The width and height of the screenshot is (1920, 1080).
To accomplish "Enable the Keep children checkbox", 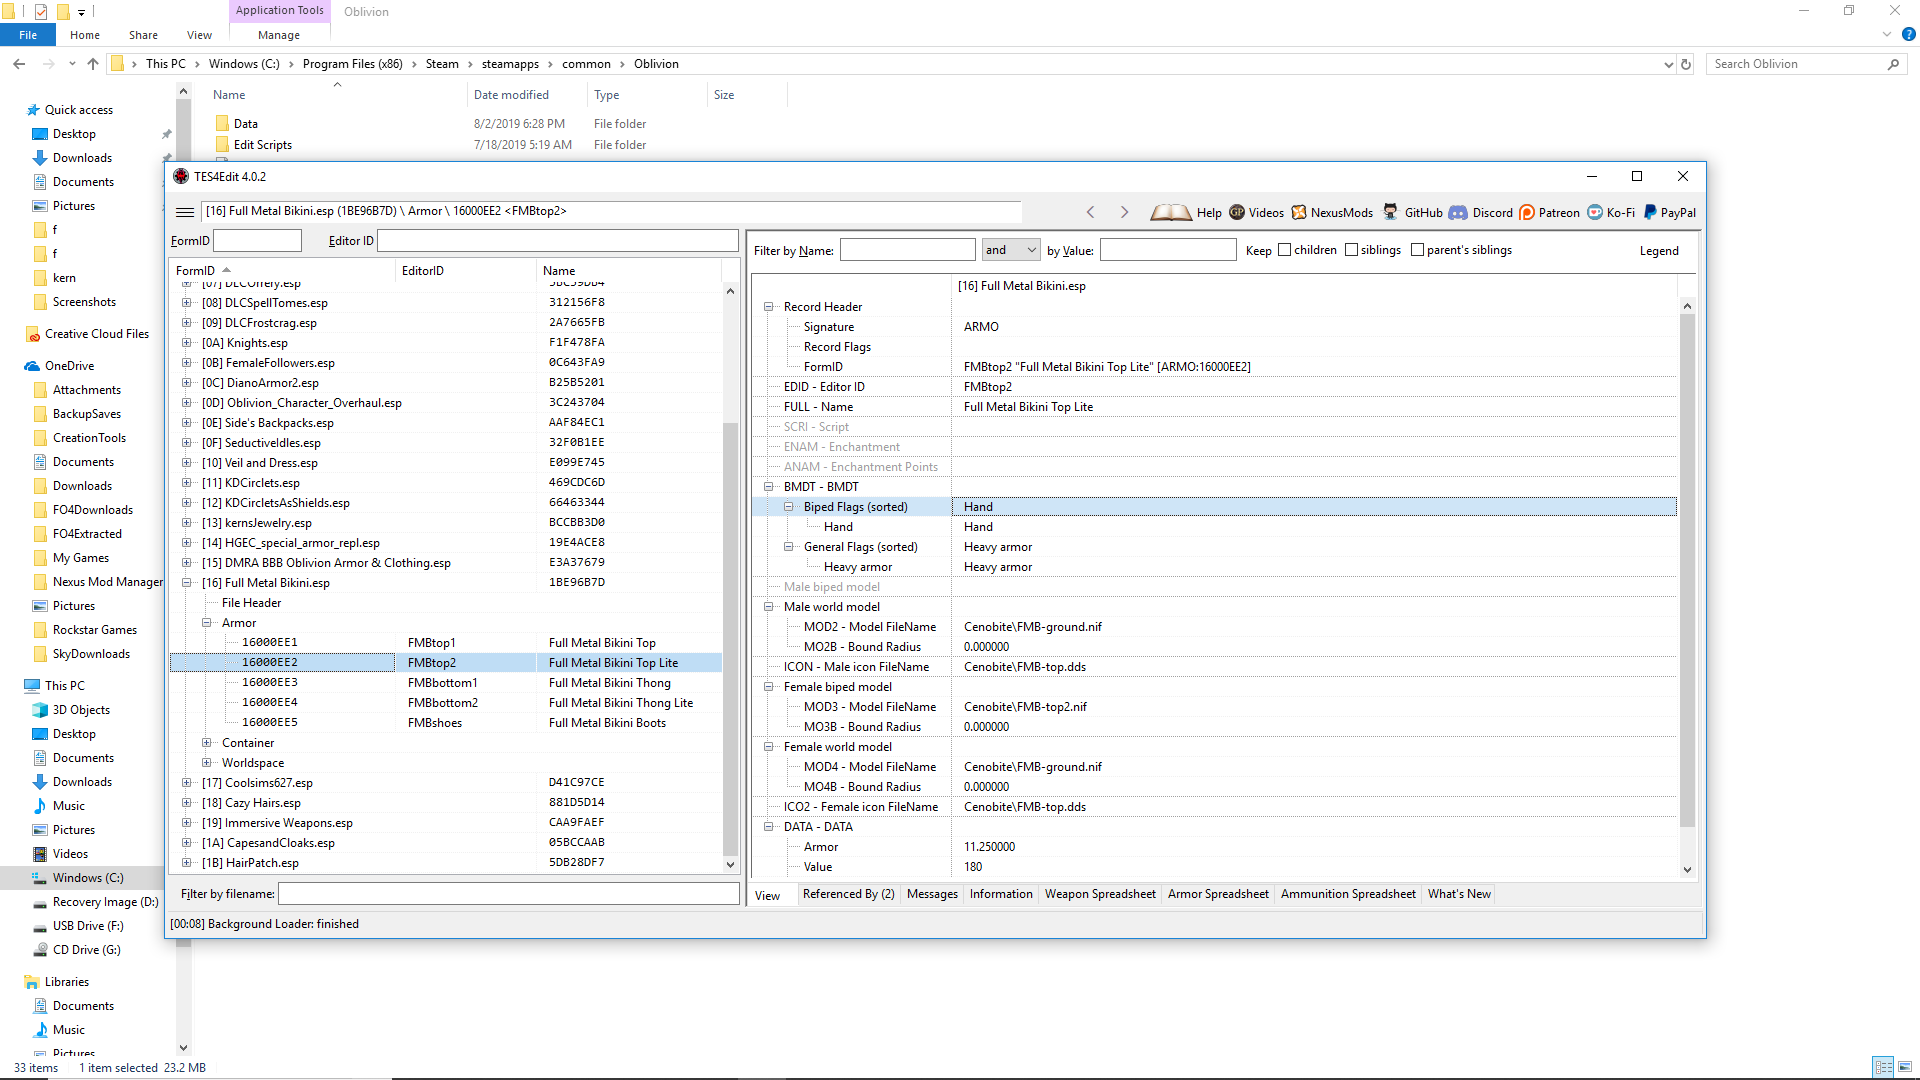I will pos(1285,250).
